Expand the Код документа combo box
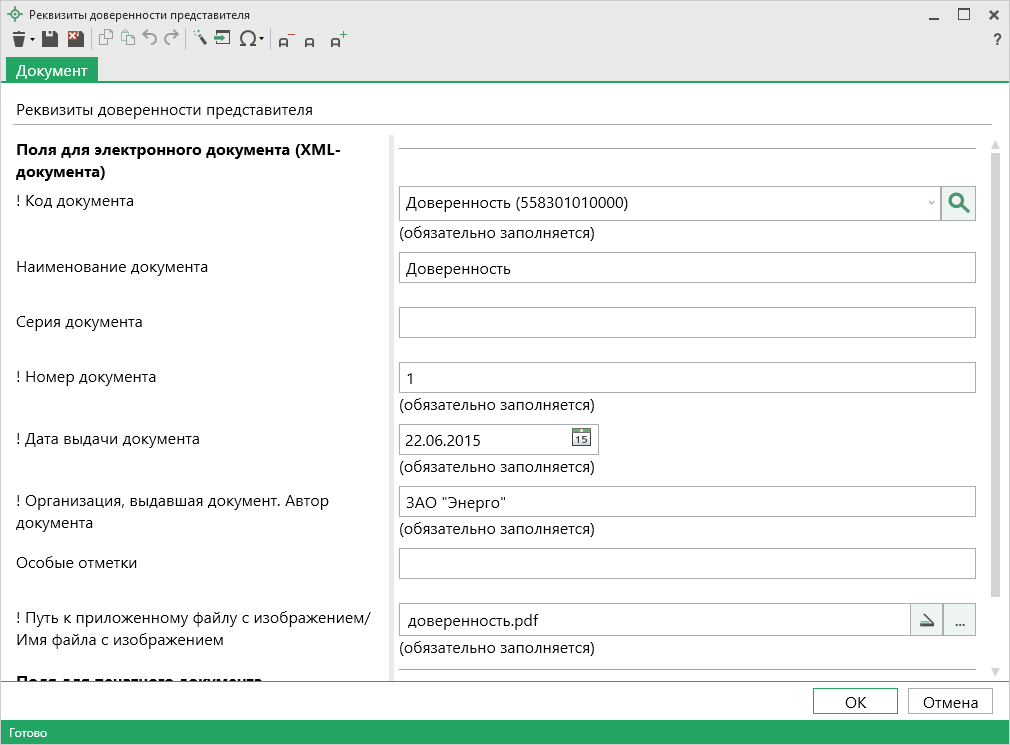1010x745 pixels. pos(931,203)
